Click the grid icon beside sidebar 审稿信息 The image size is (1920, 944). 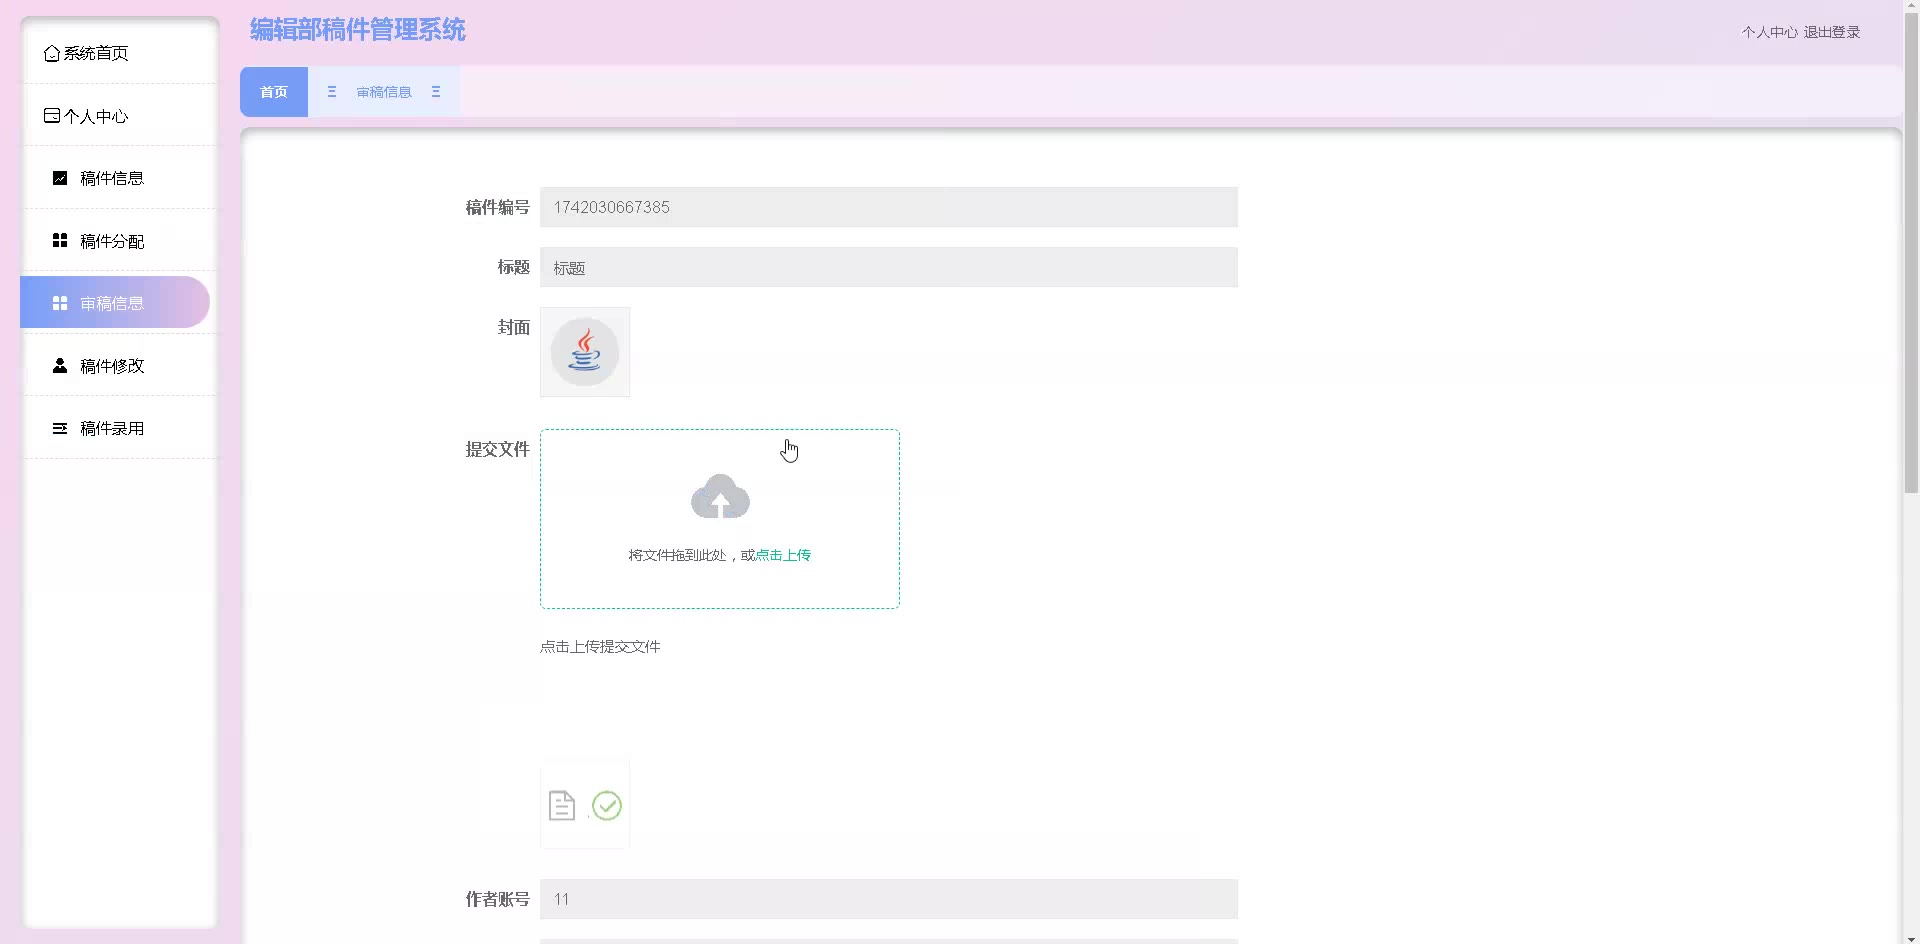coord(60,303)
